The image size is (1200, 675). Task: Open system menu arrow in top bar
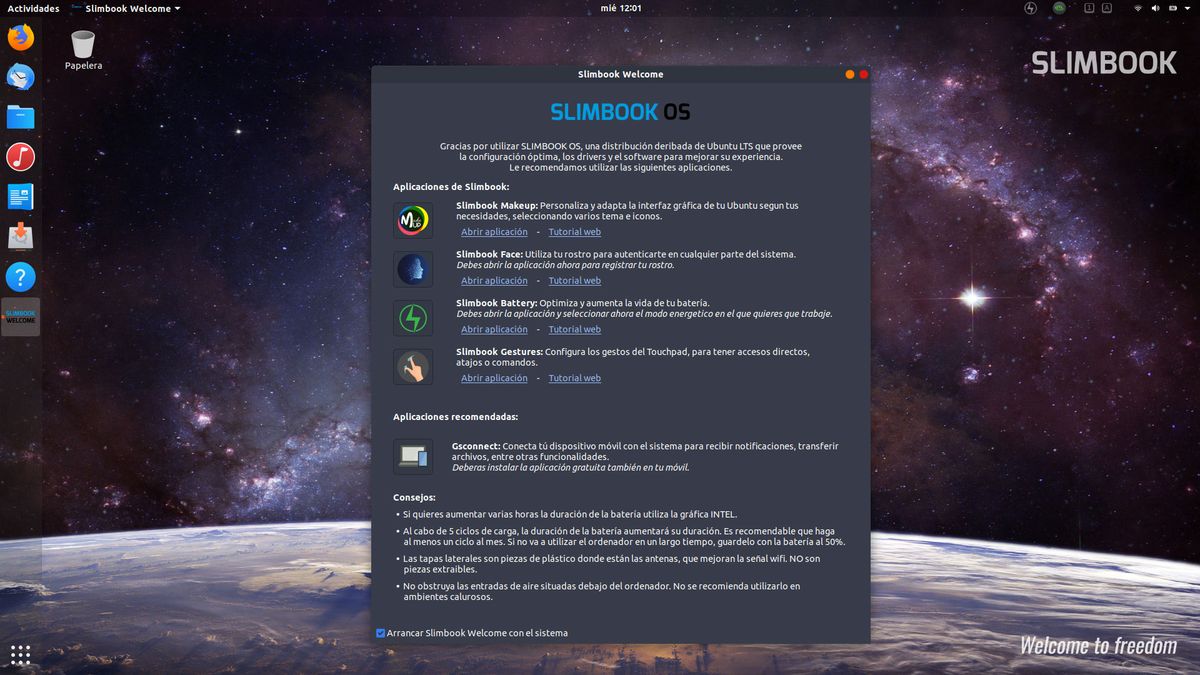(x=1185, y=8)
